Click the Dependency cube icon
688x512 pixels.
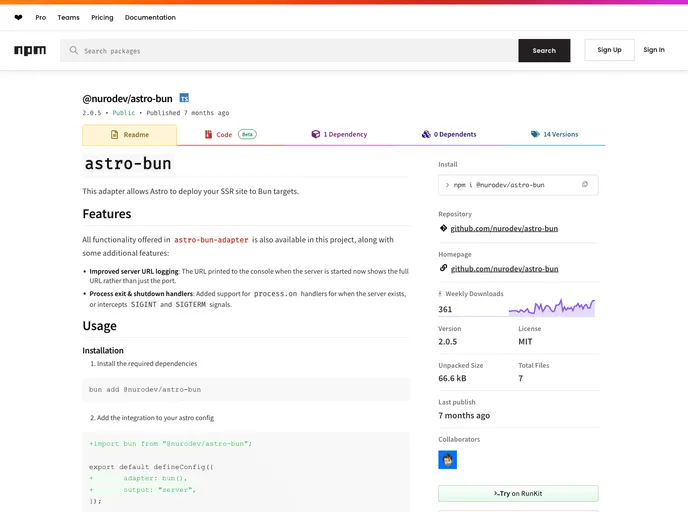(315, 134)
